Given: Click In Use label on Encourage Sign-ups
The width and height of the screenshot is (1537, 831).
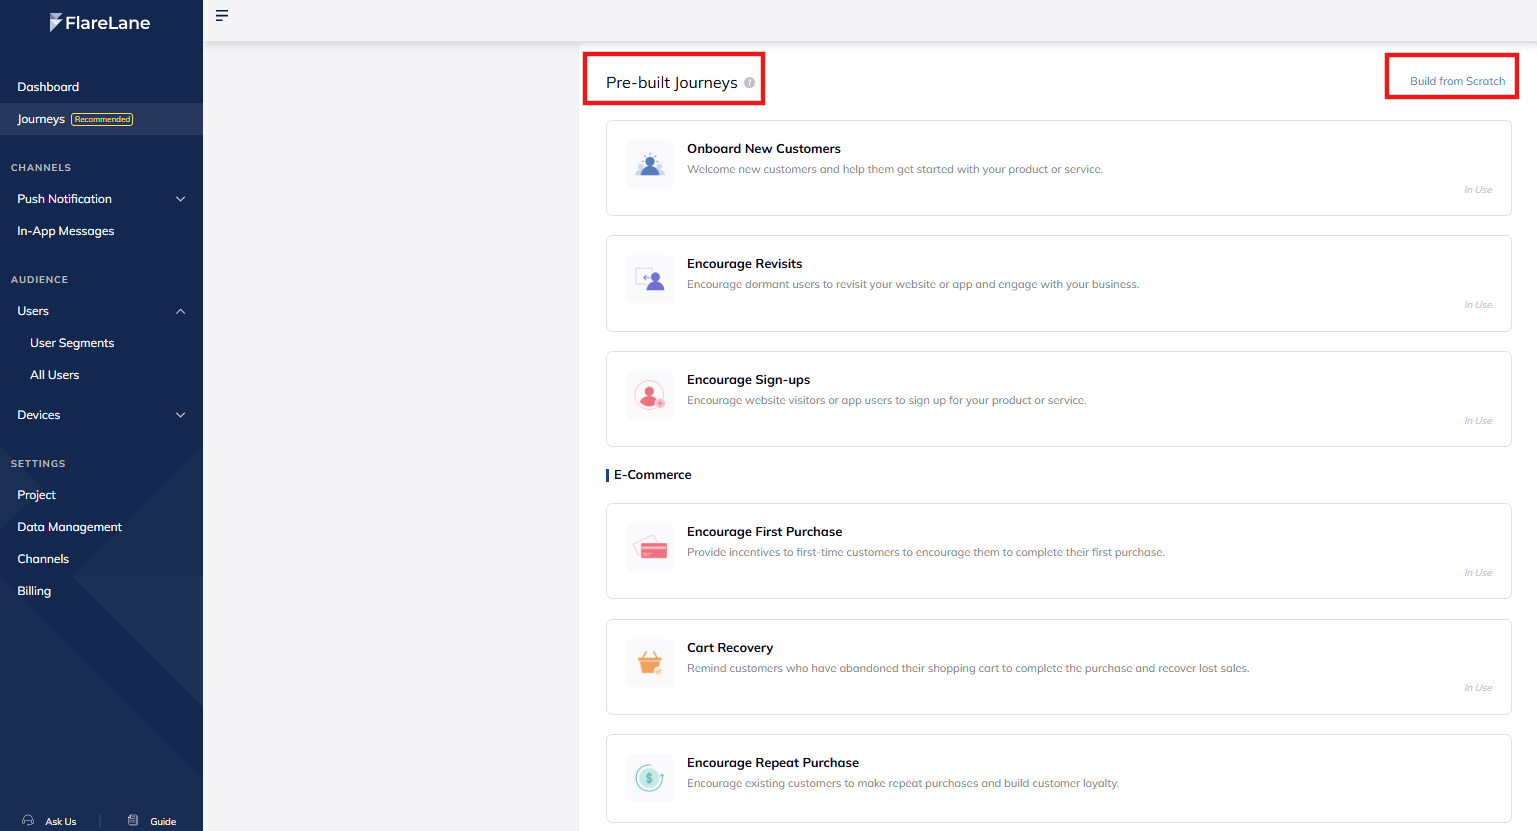Looking at the screenshot, I should [x=1478, y=421].
